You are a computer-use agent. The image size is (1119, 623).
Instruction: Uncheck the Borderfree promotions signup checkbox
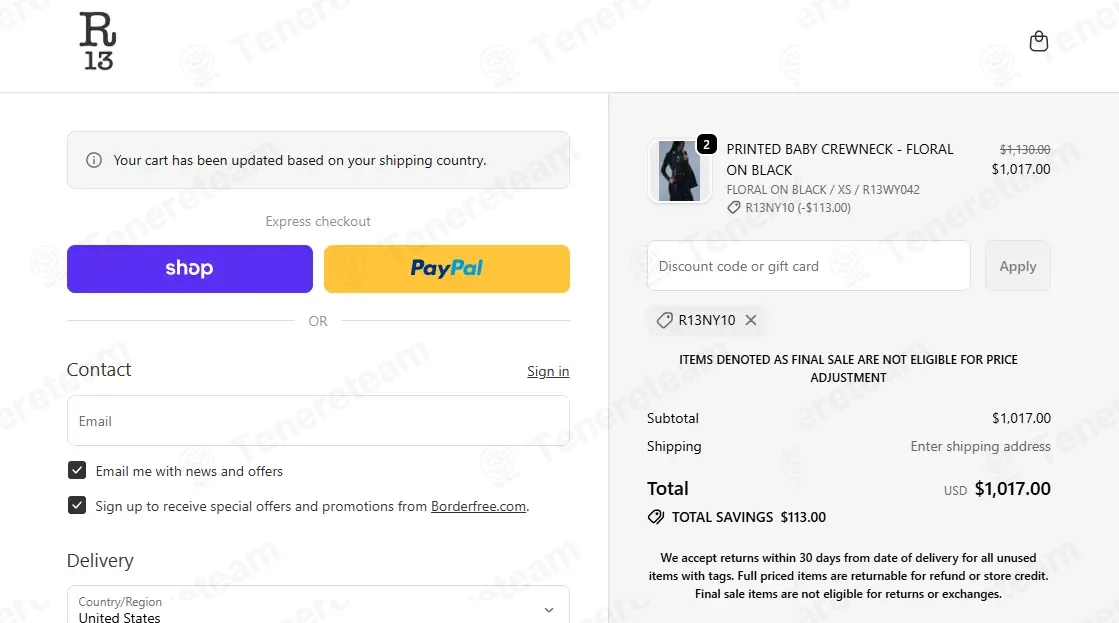77,506
